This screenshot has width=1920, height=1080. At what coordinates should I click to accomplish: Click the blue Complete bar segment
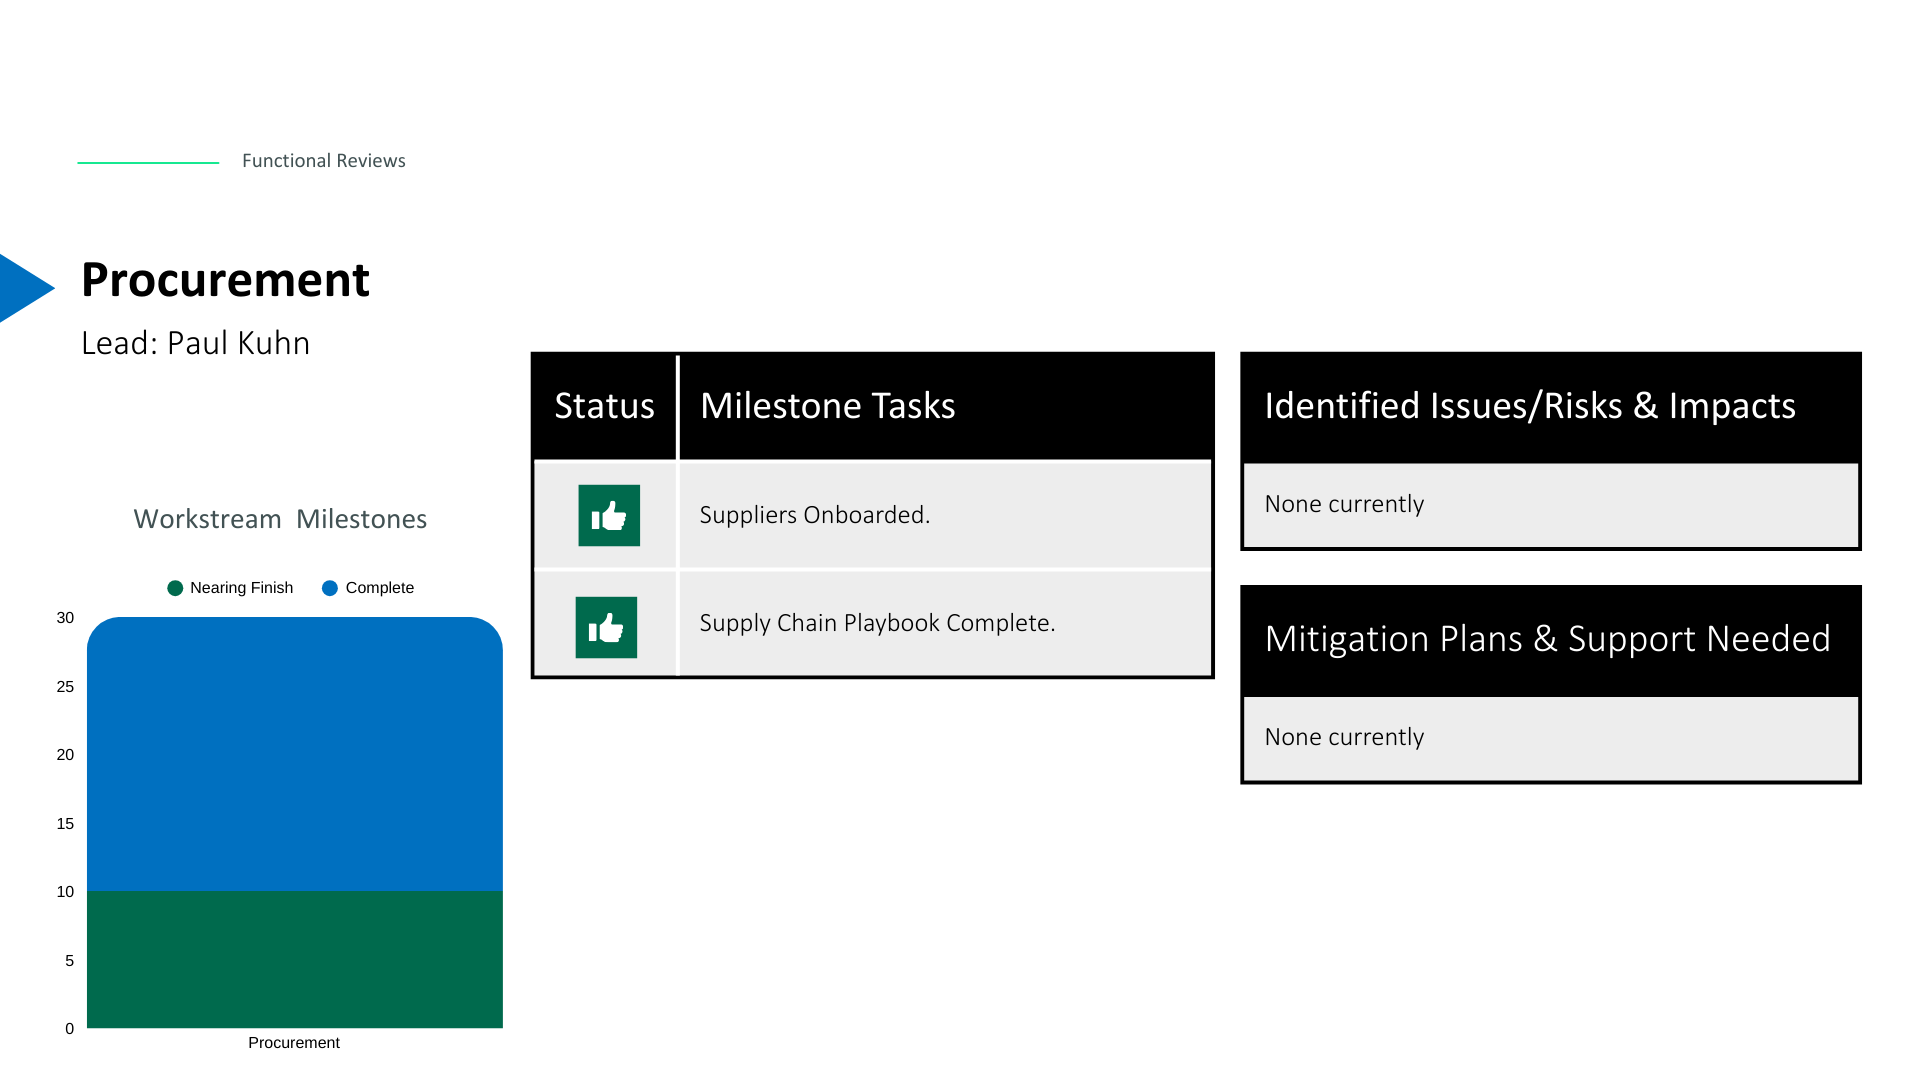(x=295, y=755)
